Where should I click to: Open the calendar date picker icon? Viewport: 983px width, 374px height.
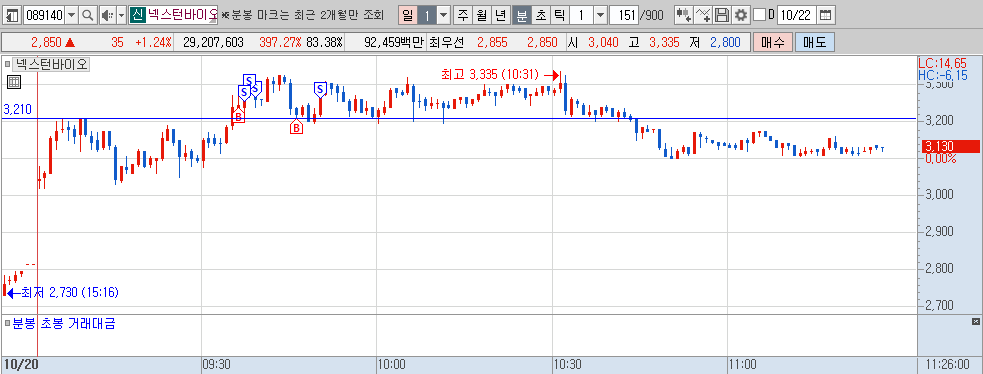point(826,14)
